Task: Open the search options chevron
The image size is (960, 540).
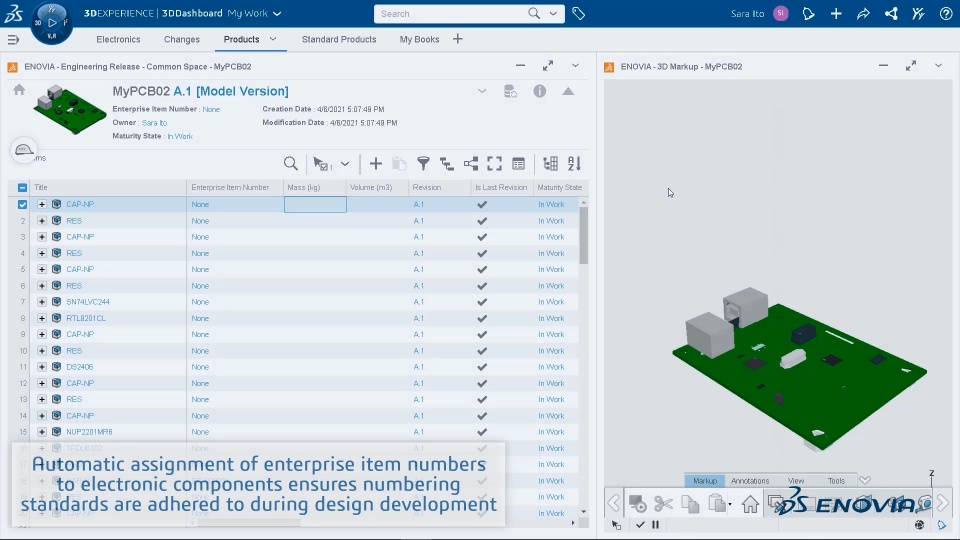Action: pos(553,13)
